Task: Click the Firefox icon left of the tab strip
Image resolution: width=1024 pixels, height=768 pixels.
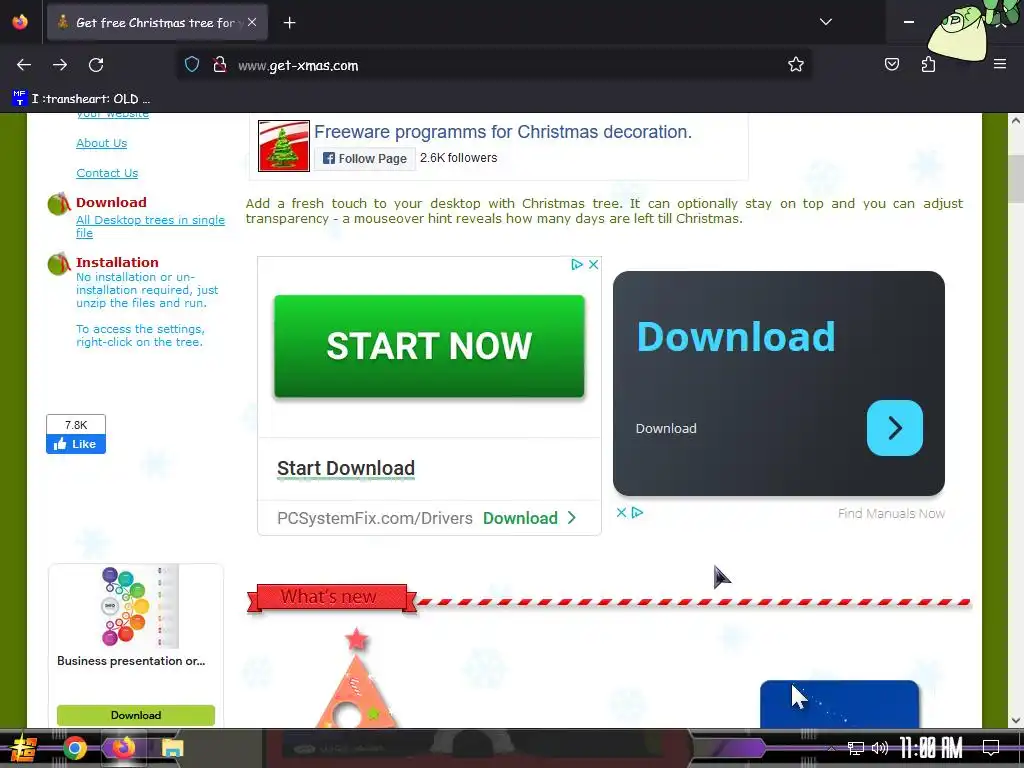Action: (20, 22)
